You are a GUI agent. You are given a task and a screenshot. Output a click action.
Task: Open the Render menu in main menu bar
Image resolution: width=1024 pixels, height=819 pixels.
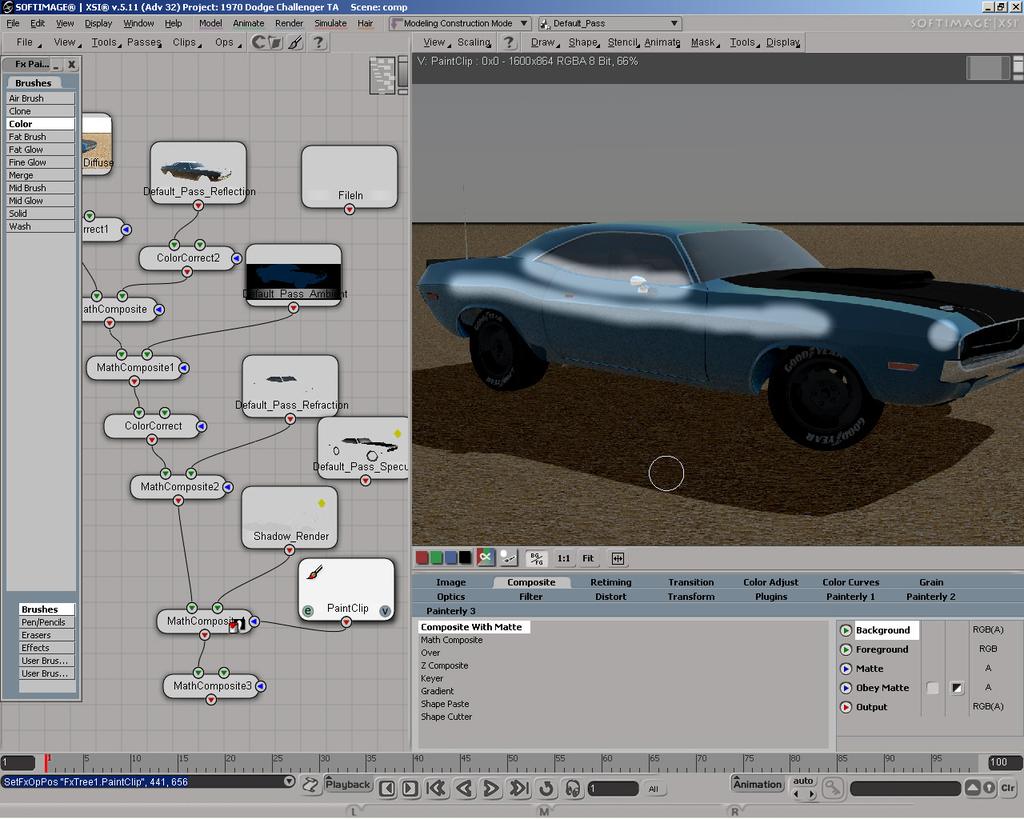(289, 24)
